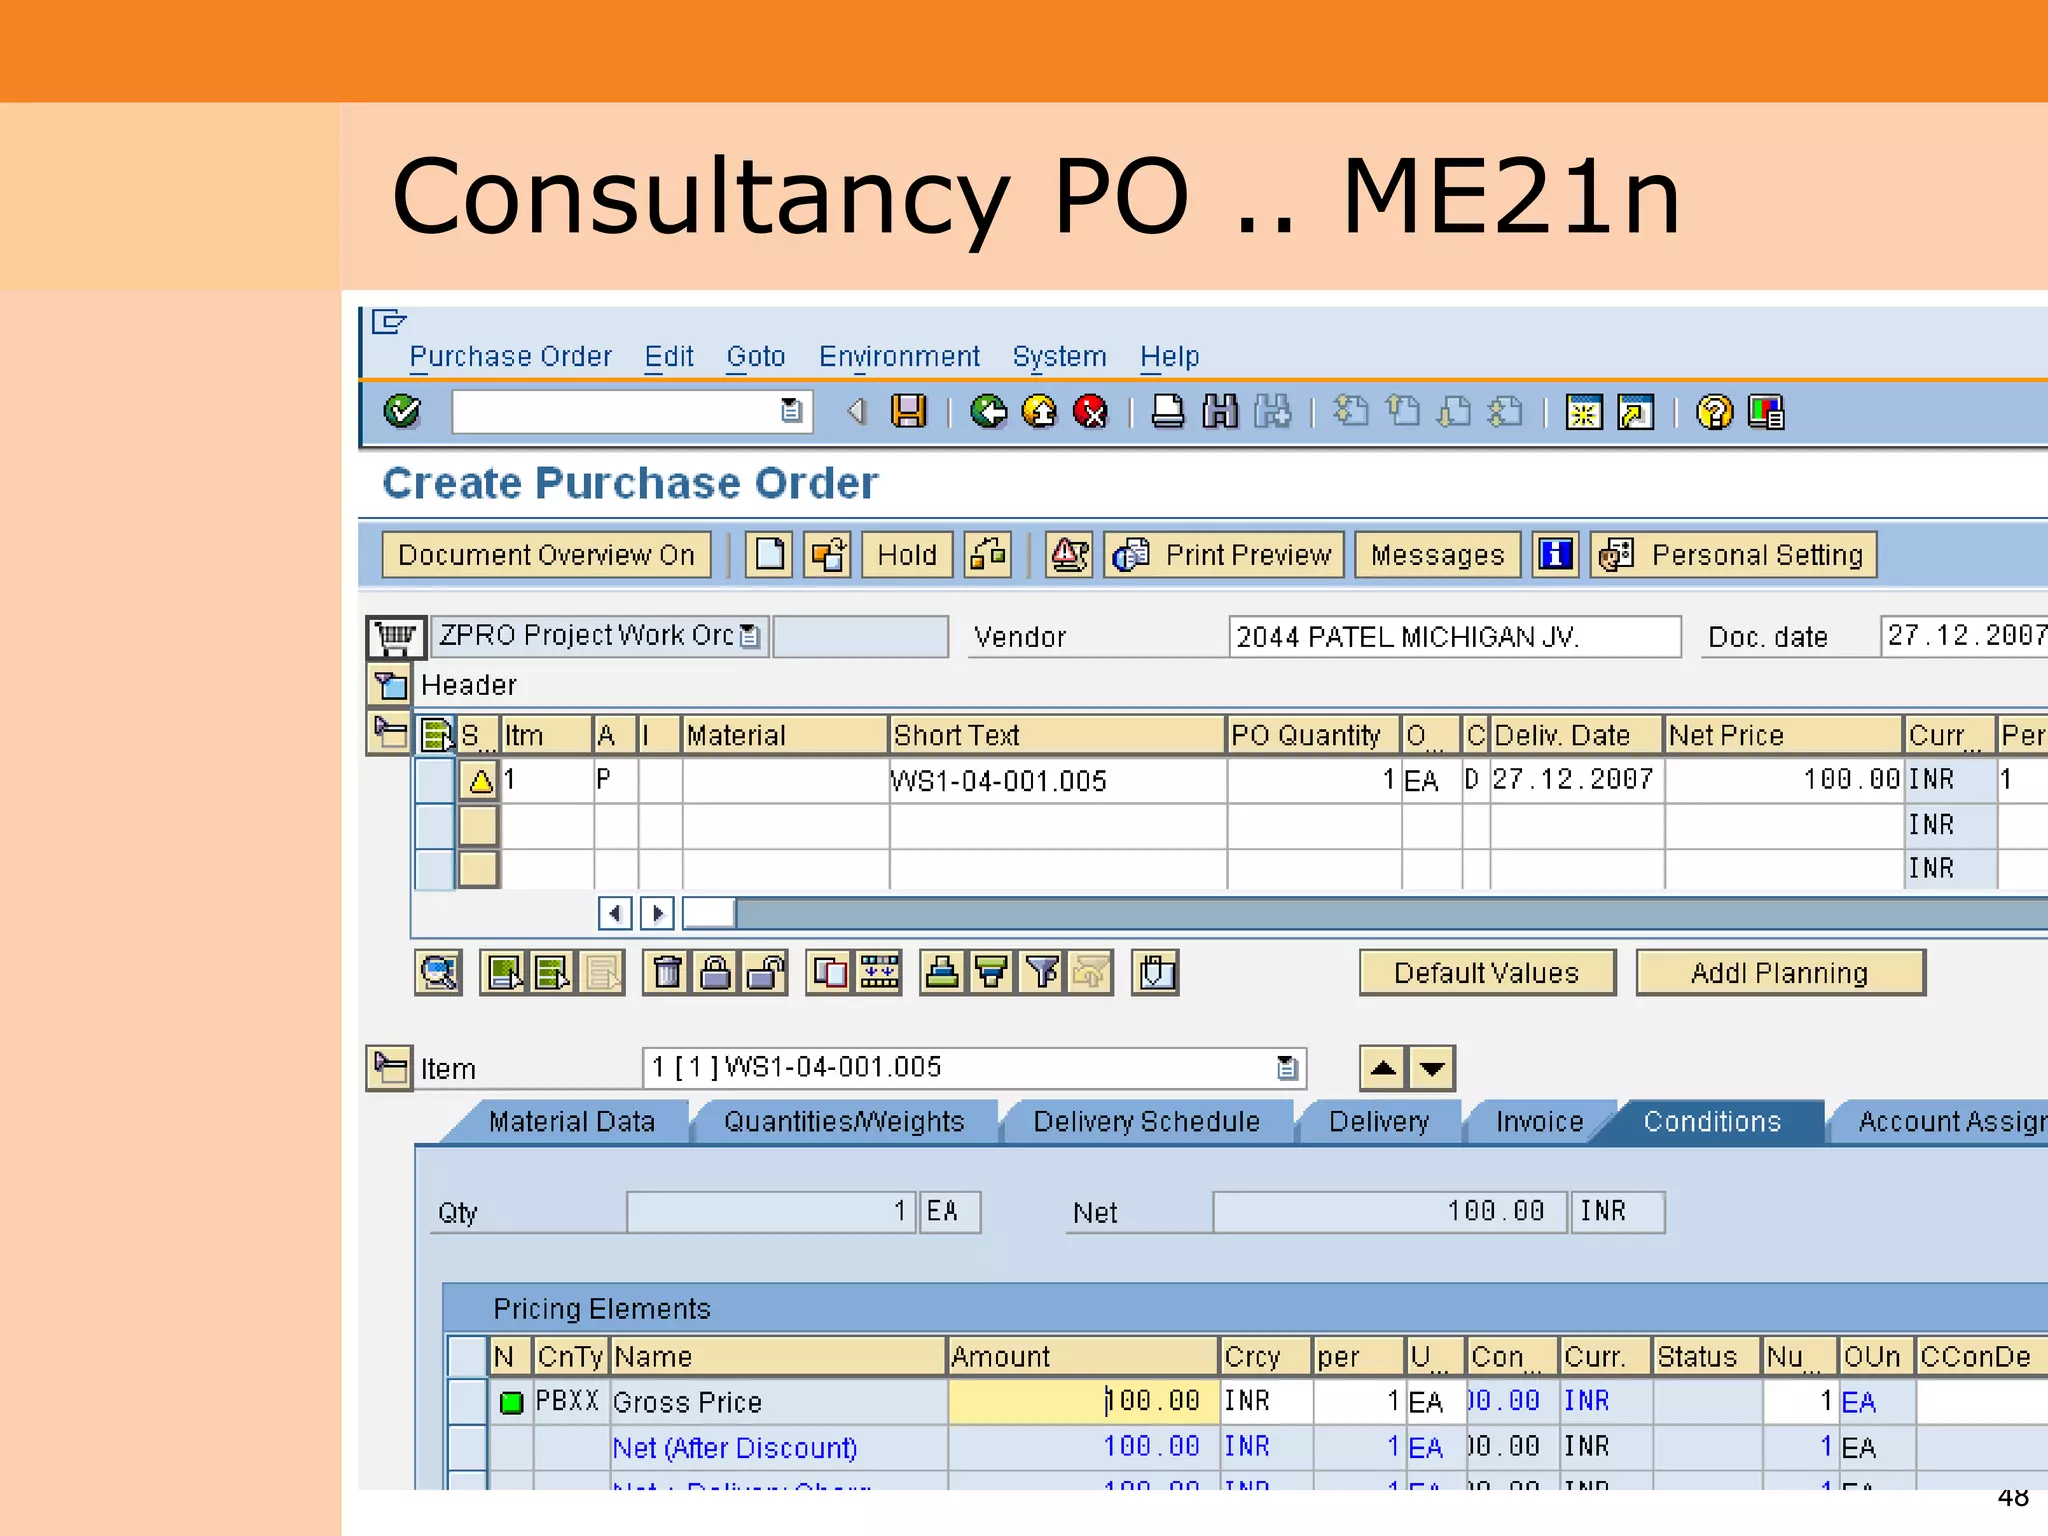Click the scroll left arrow under item table

615,913
